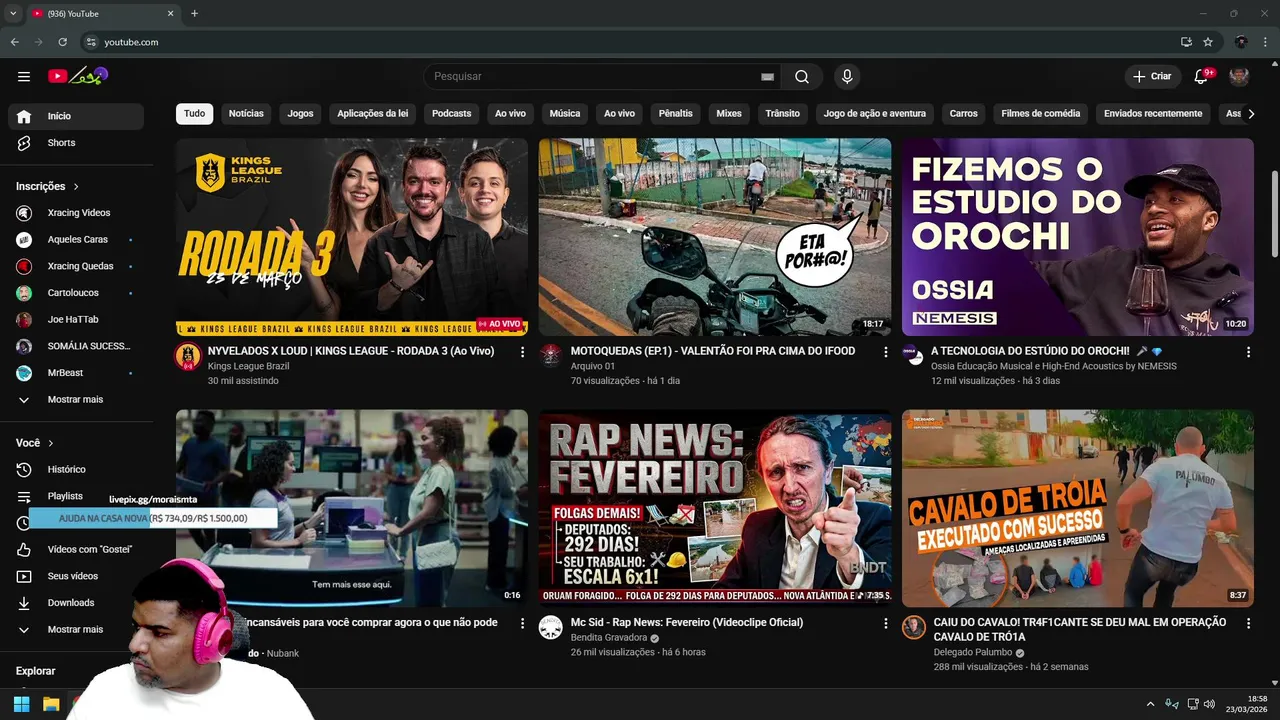Expand Inscrições section chevron
1280x720 pixels.
coord(76,187)
